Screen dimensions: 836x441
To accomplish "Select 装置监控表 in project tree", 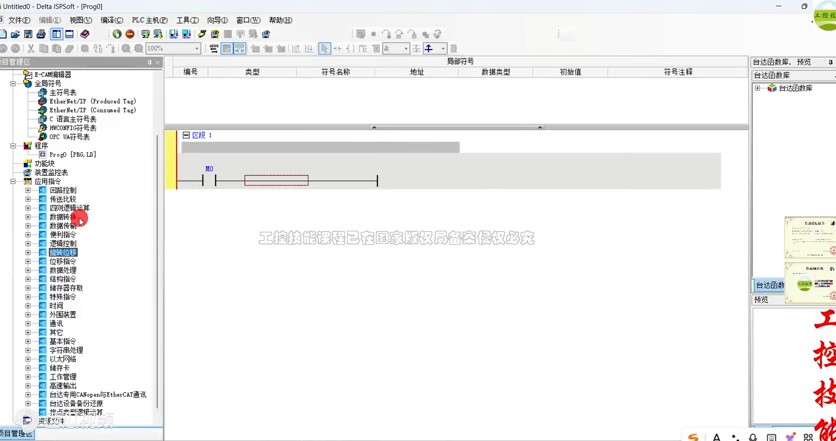I will [x=51, y=172].
